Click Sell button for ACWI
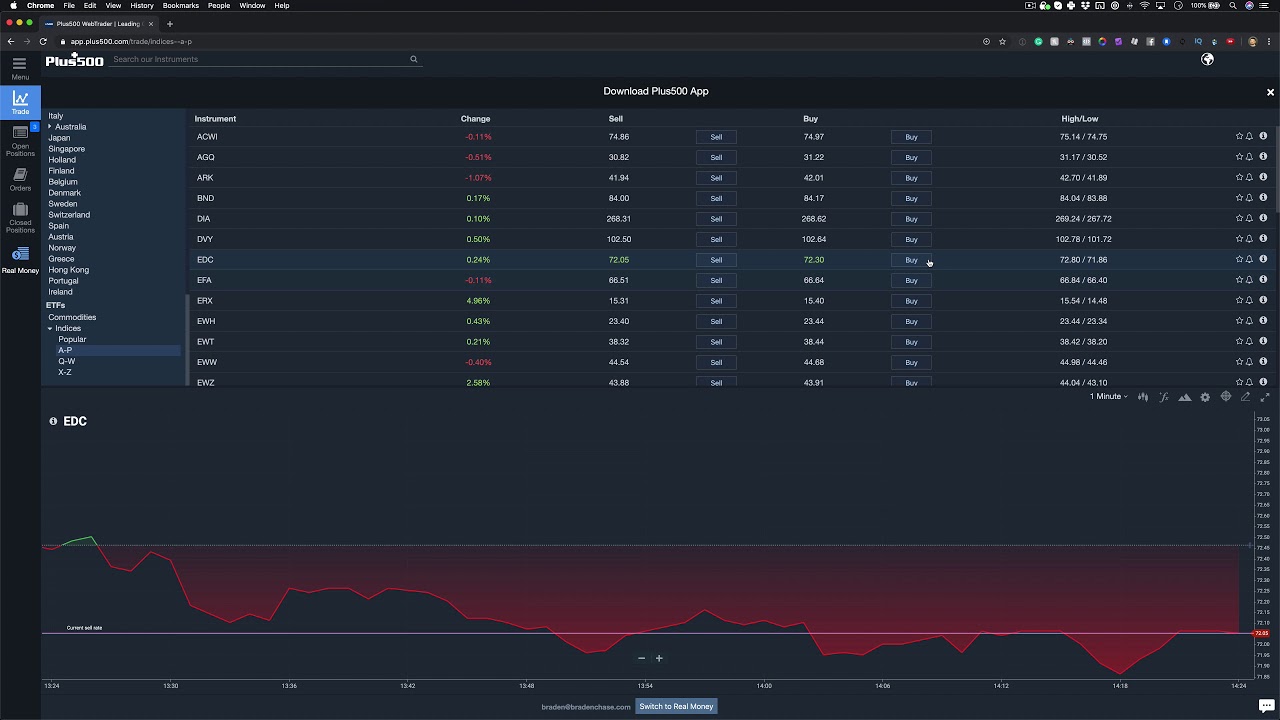Viewport: 1280px width, 720px height. coord(716,136)
